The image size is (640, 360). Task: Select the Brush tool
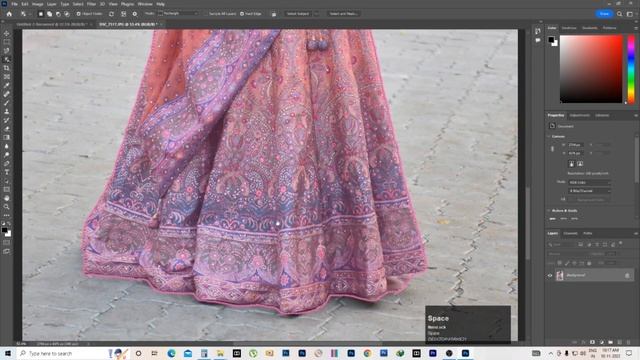pyautogui.click(x=7, y=103)
